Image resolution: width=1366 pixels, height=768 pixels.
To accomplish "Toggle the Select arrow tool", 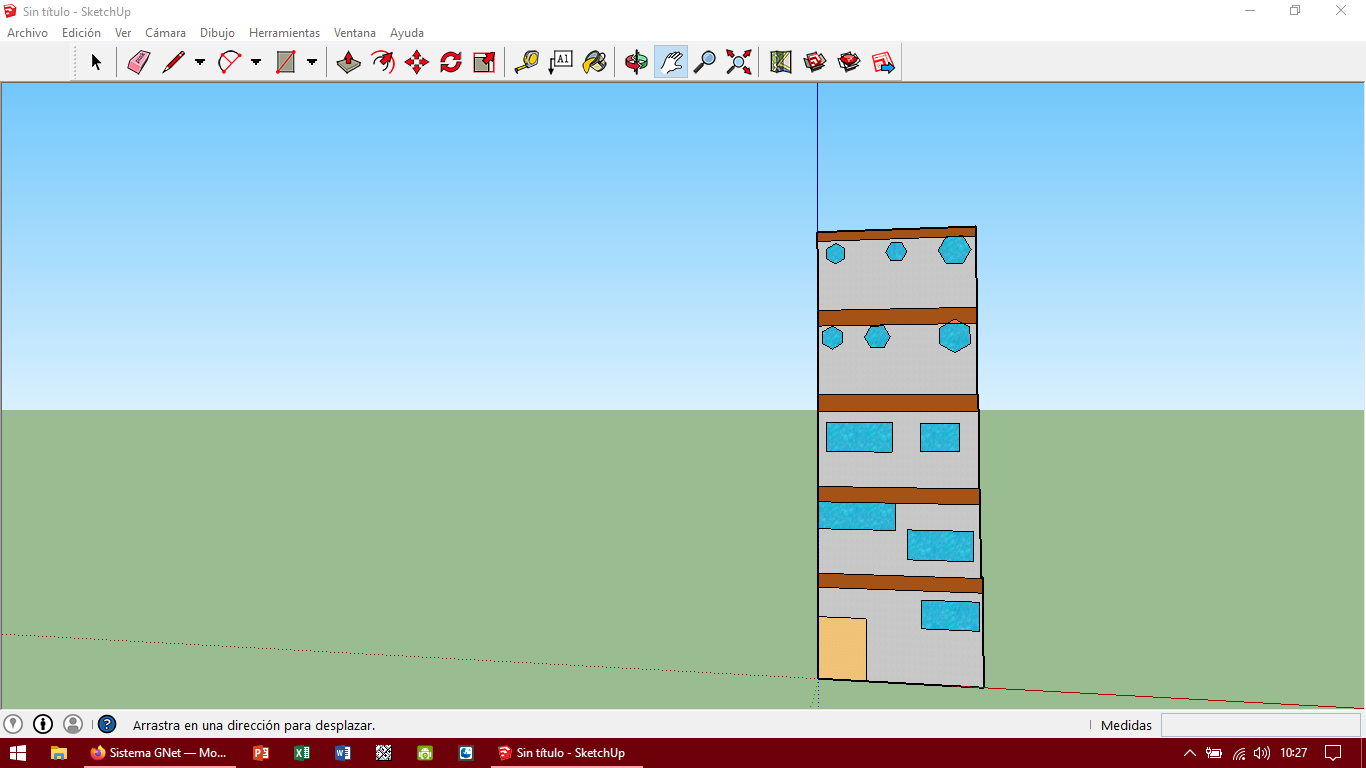I will [96, 62].
